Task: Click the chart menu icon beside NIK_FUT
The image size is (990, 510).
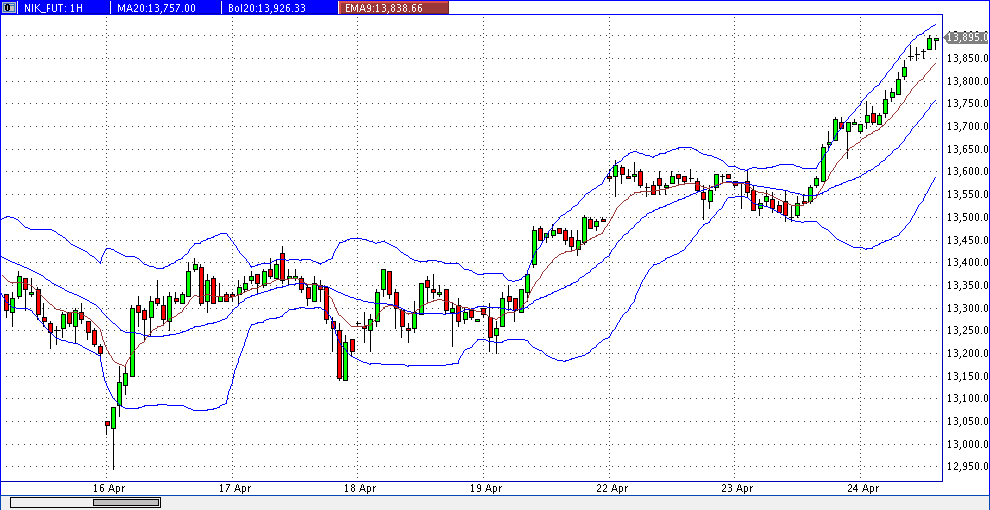Action: pyautogui.click(x=8, y=8)
